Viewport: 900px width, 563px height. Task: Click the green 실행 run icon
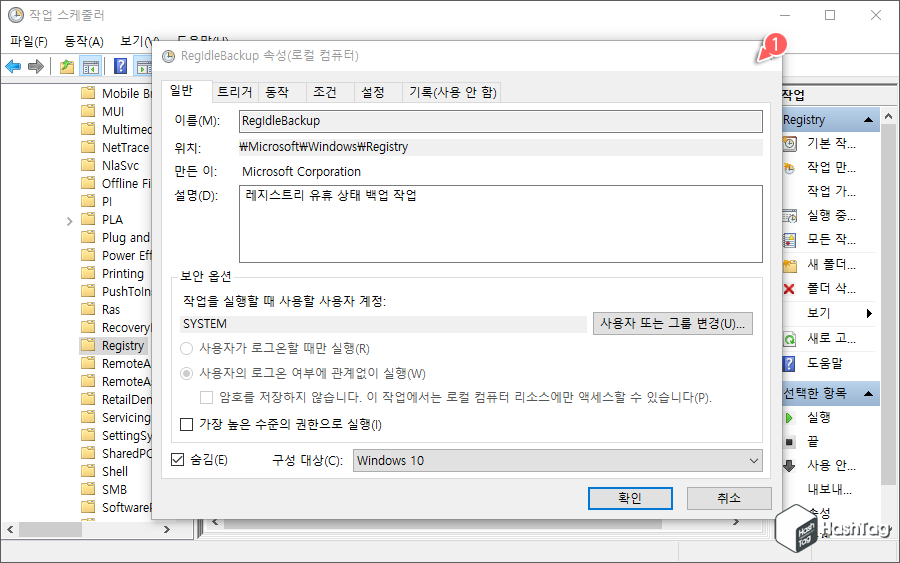(x=789, y=418)
